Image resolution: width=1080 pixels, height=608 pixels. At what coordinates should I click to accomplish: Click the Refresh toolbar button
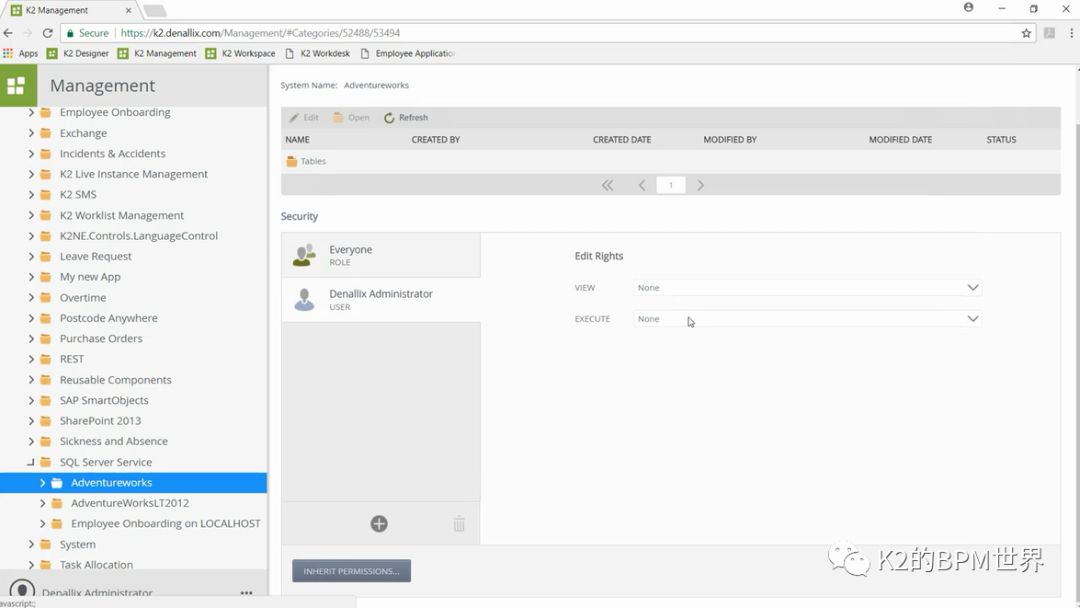click(x=406, y=118)
